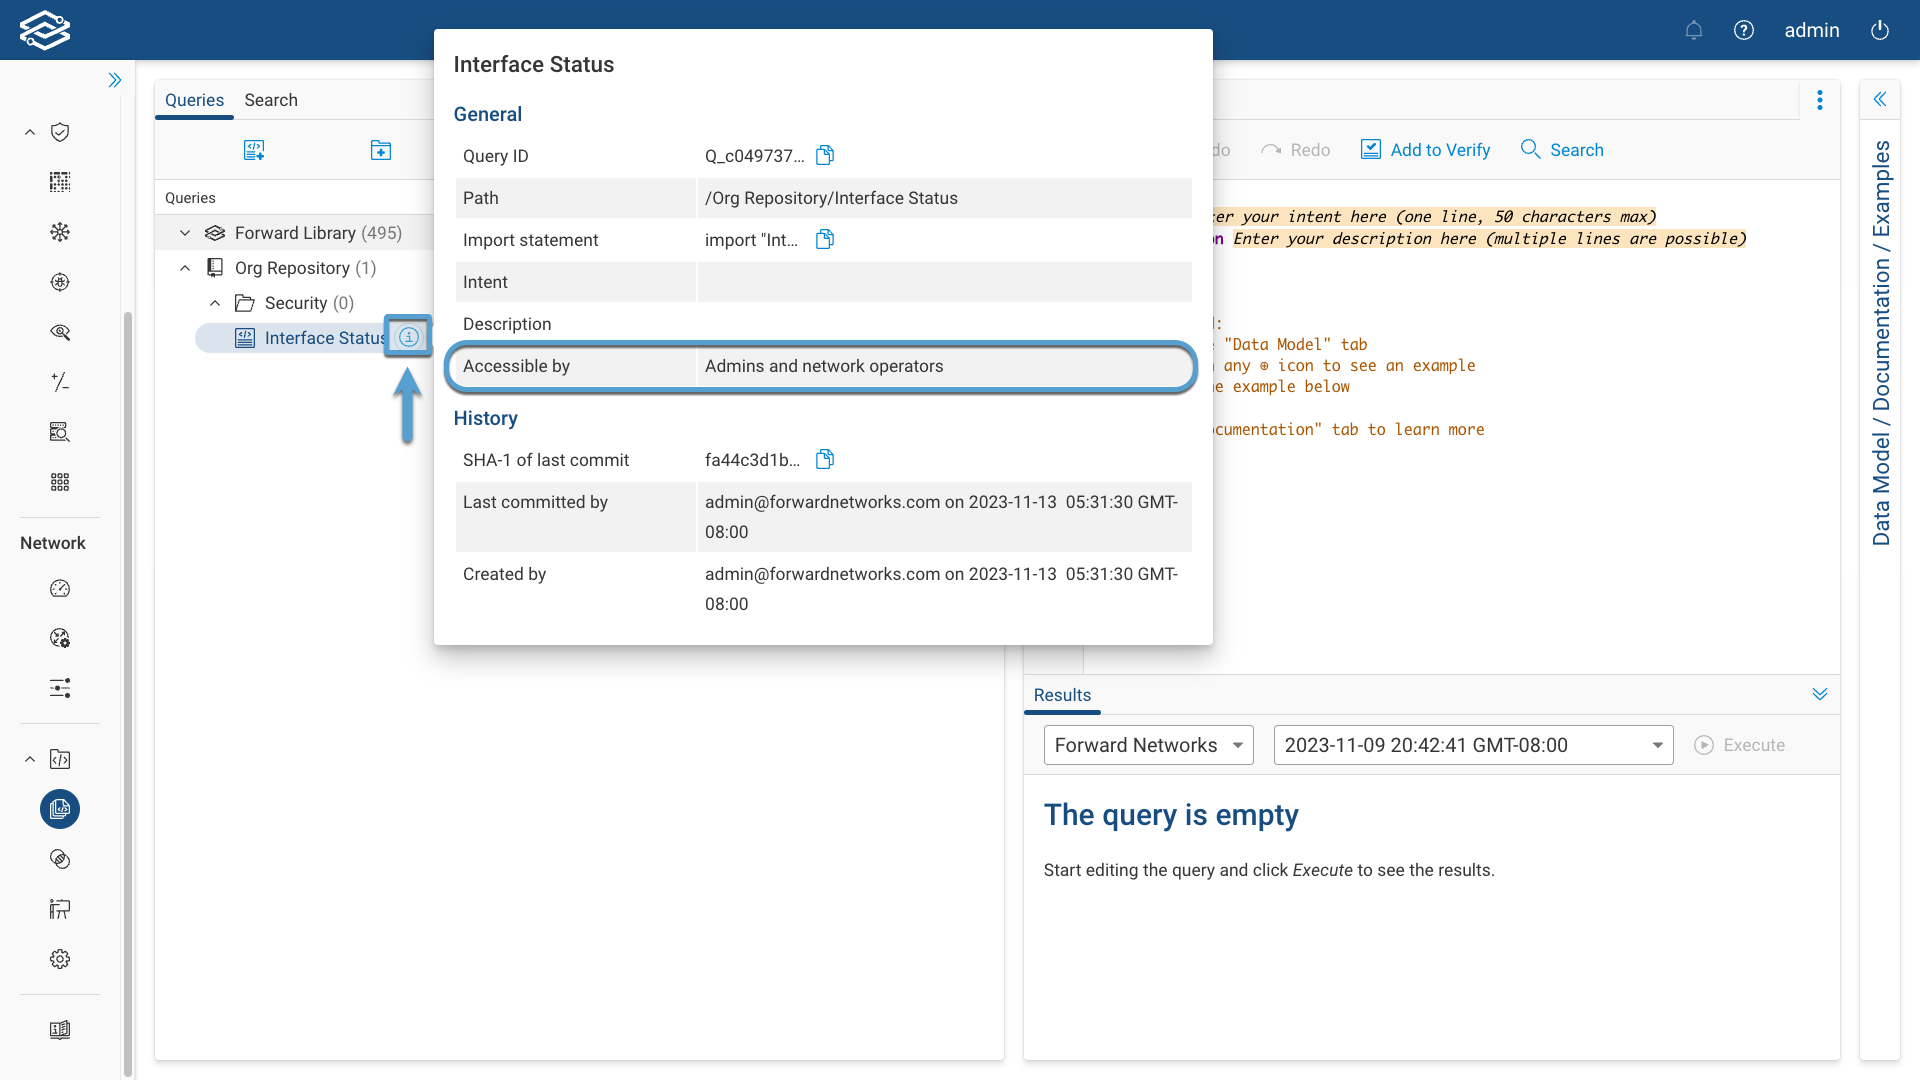This screenshot has width=1920, height=1080.
Task: Click the help question mark icon
Action: point(1744,30)
